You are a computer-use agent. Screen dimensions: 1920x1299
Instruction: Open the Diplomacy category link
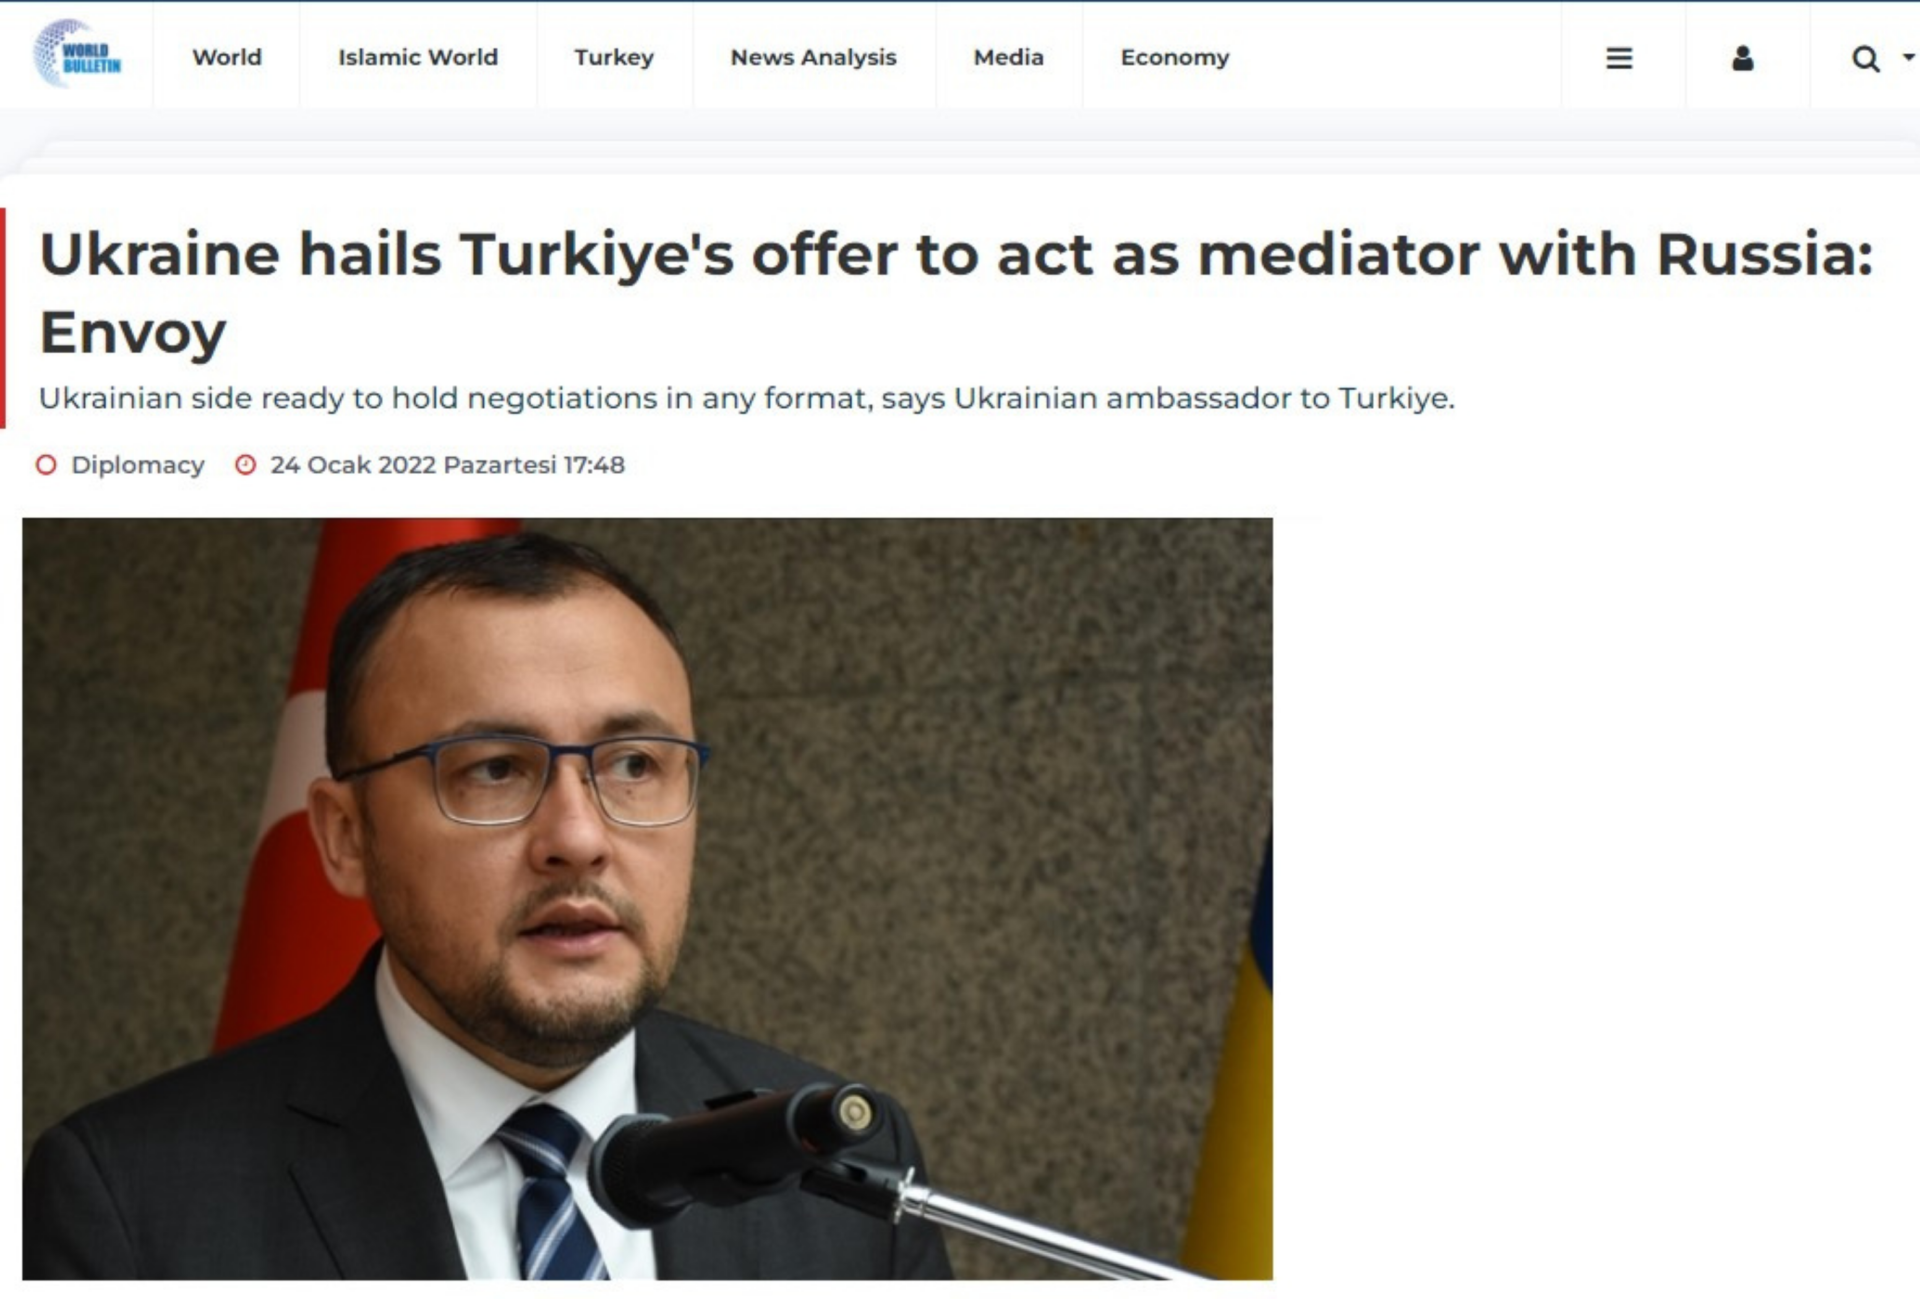tap(138, 465)
